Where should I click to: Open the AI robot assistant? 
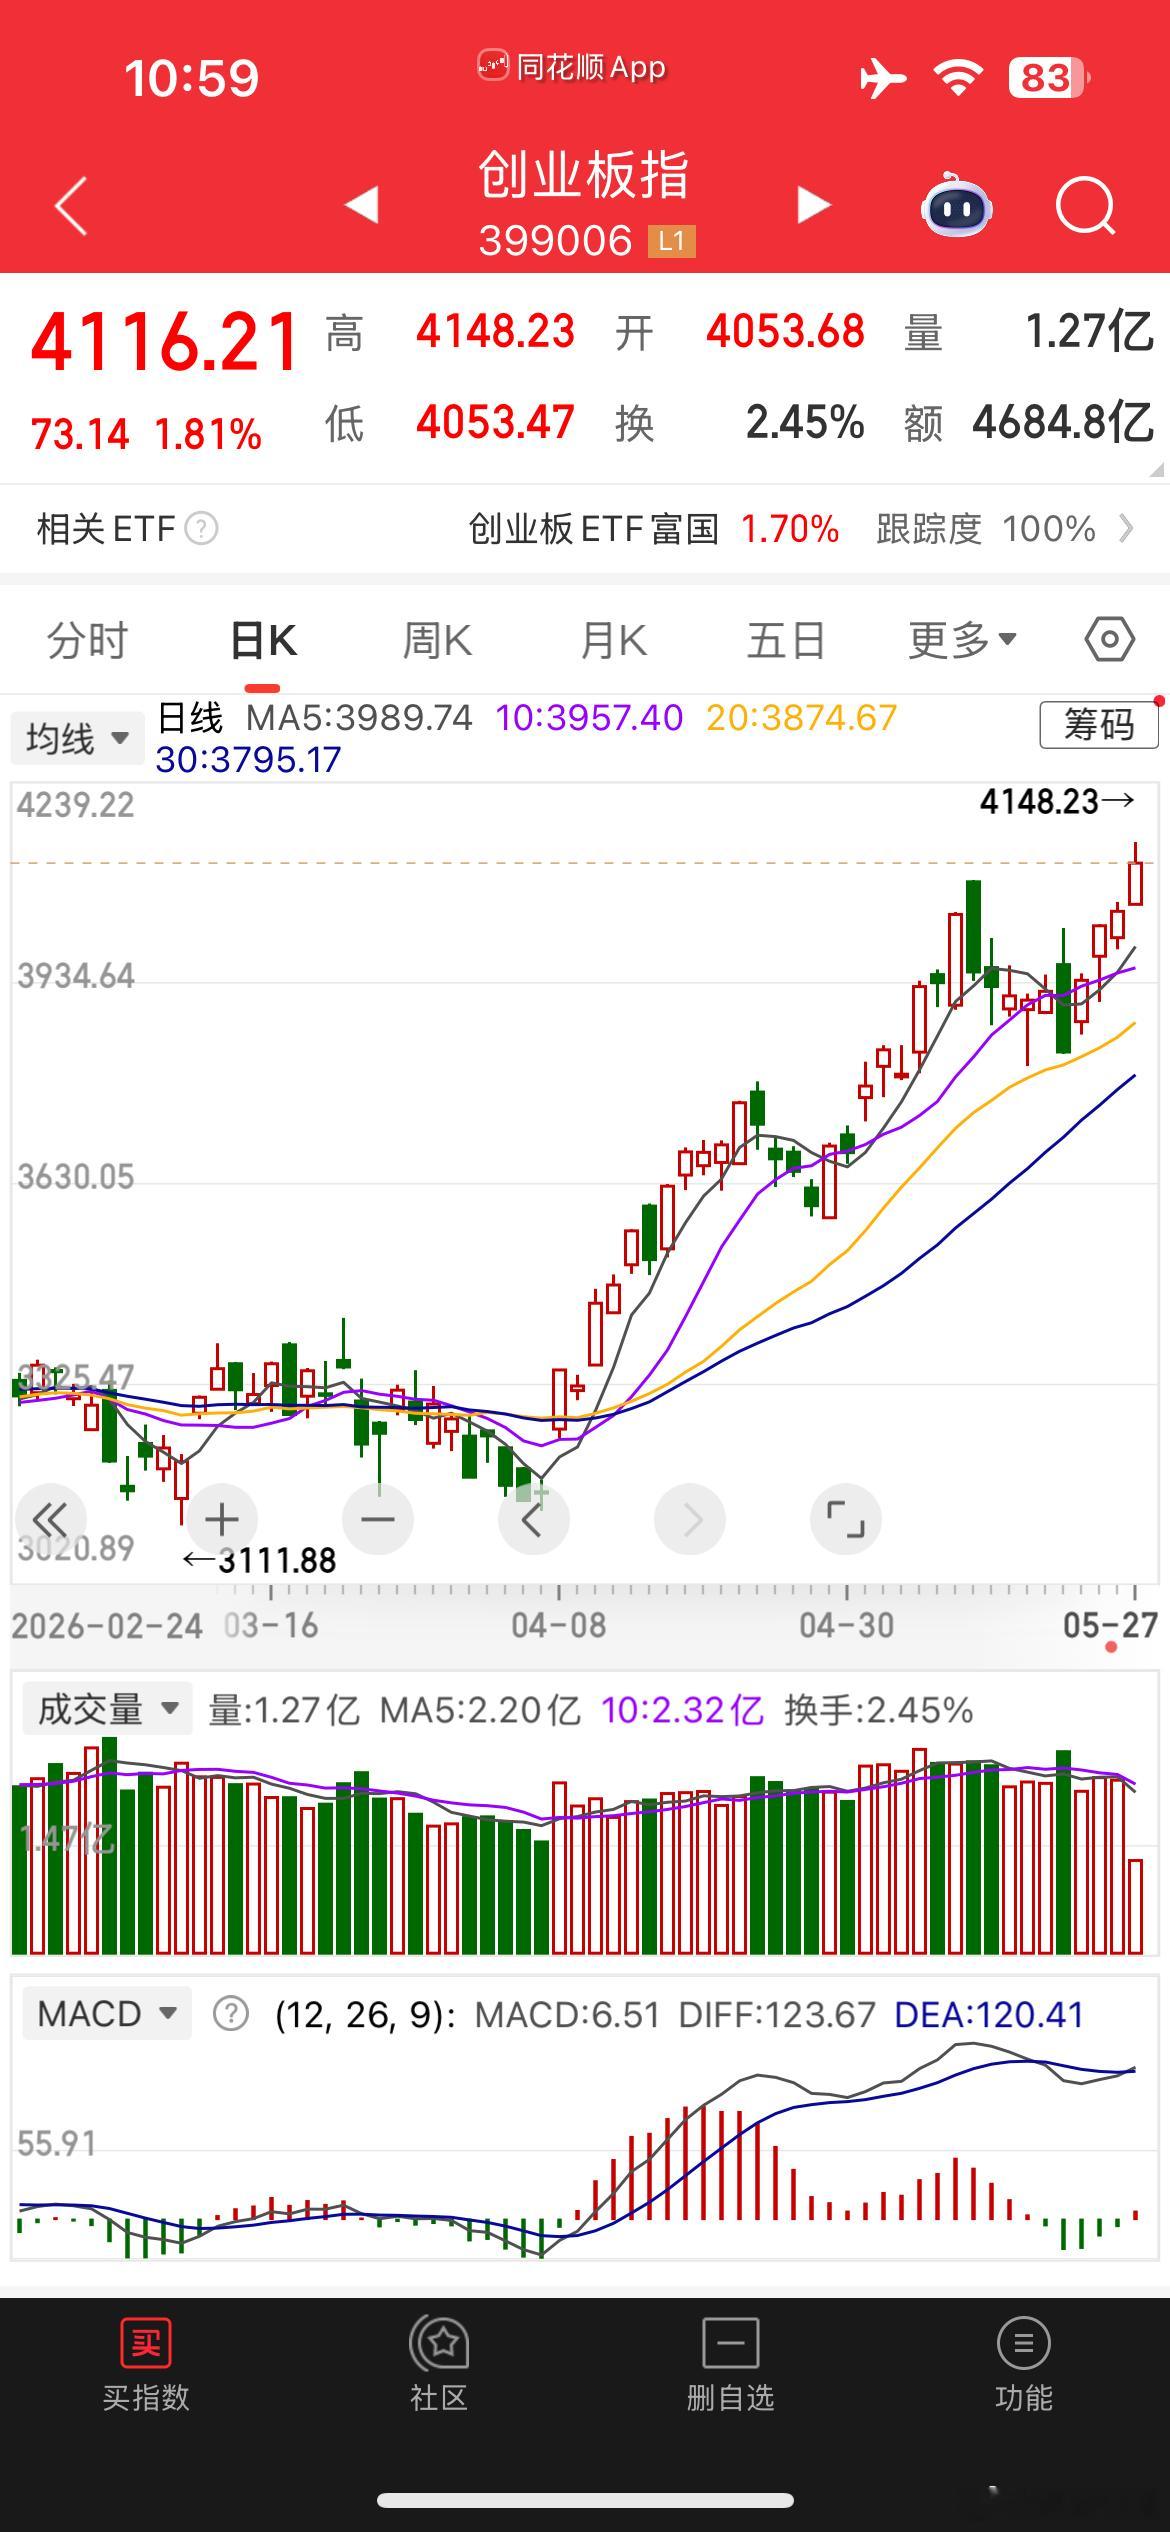coord(956,205)
